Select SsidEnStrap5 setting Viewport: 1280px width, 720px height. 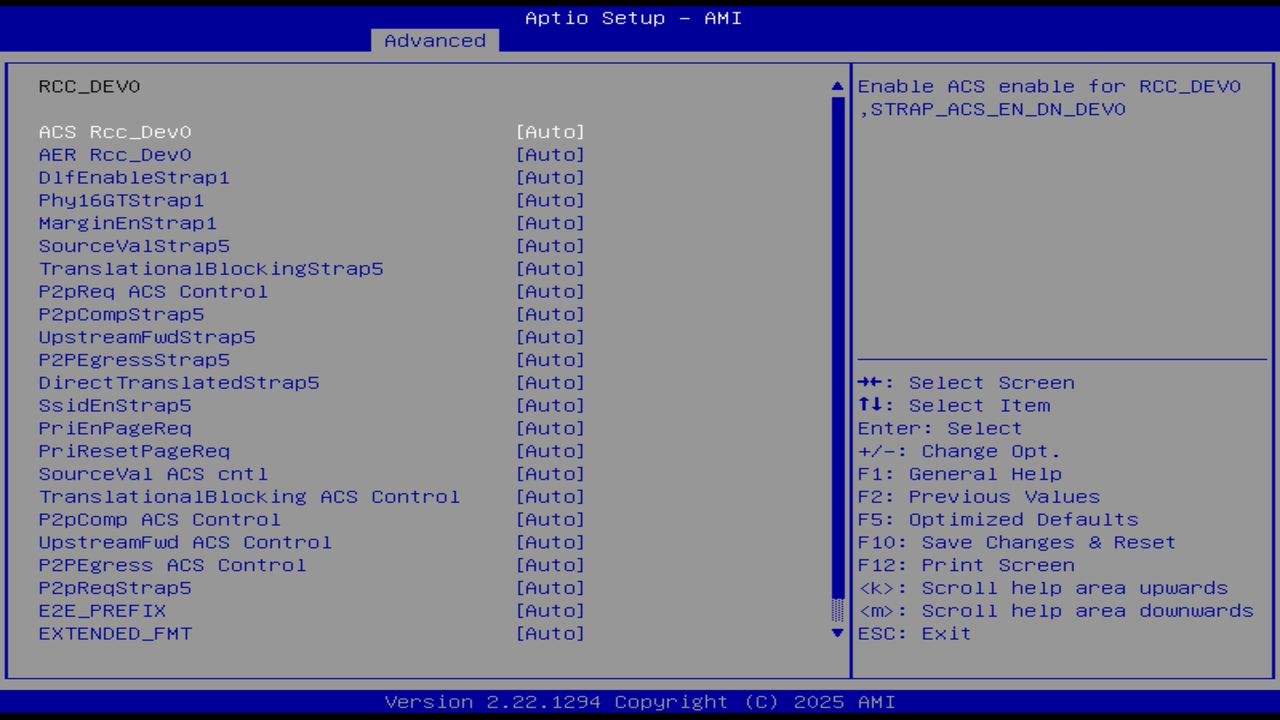[114, 405]
